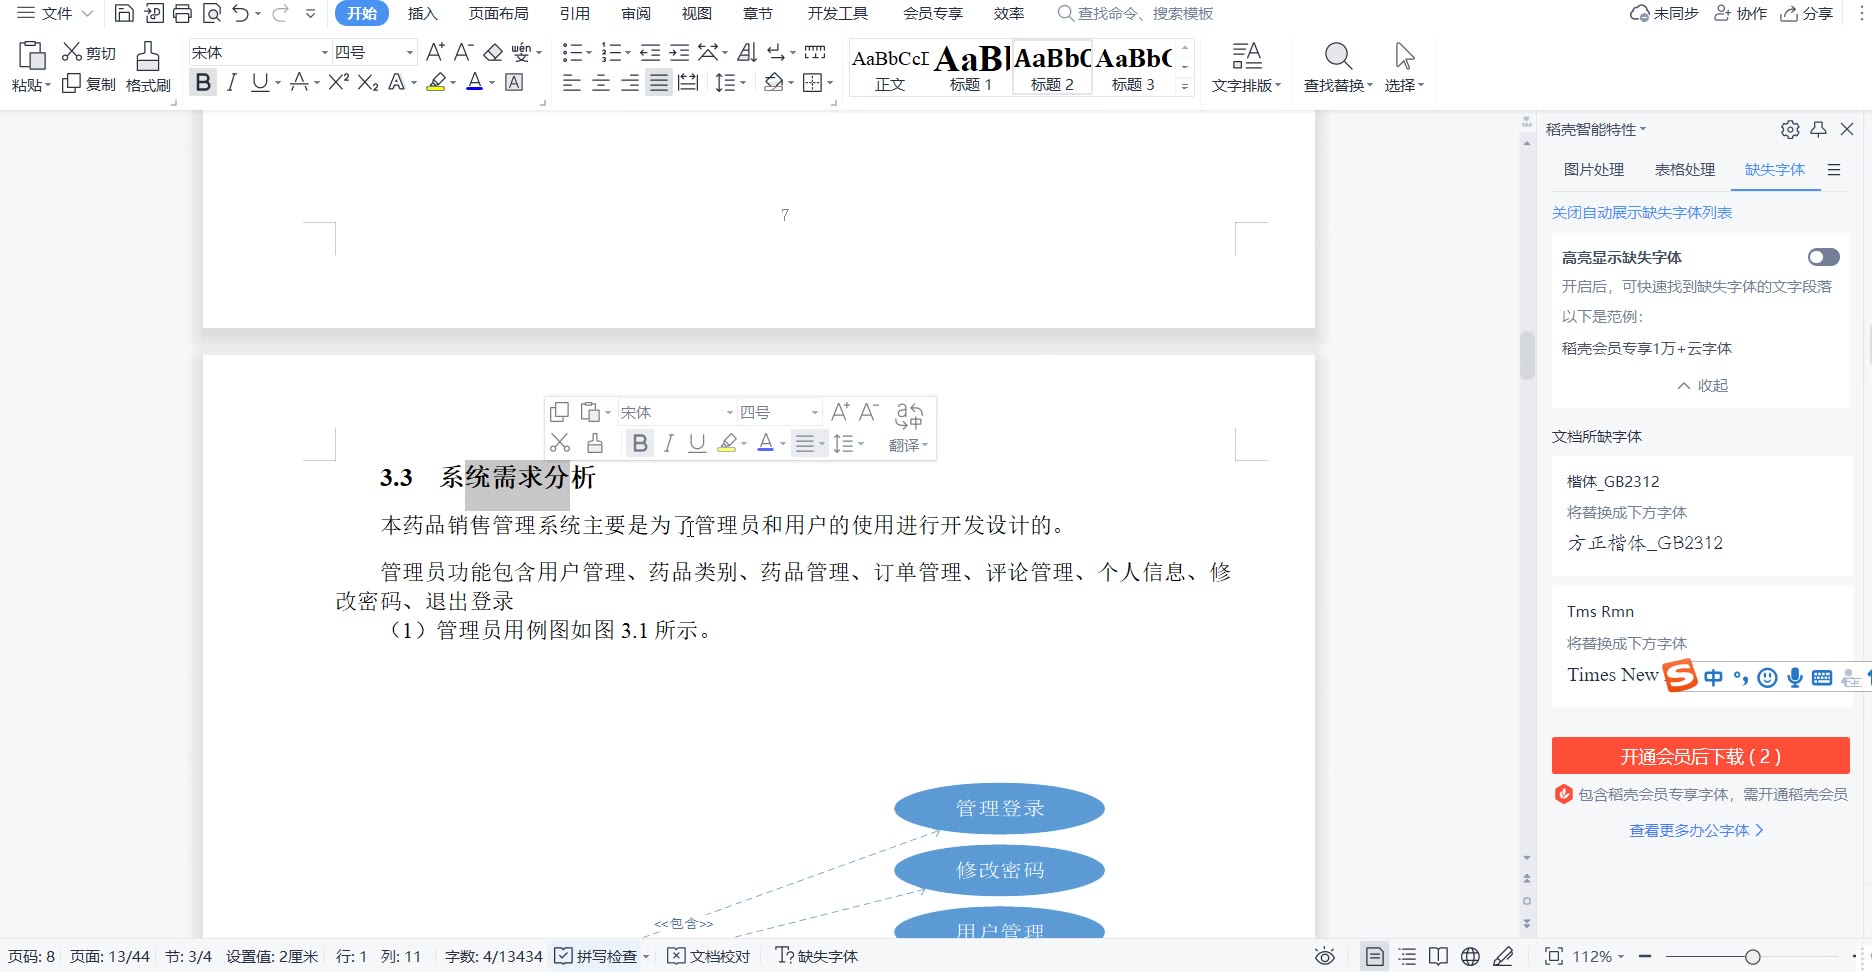Click the Find and Replace magnifier icon
Screen dimensions: 1872x972
[x=1338, y=55]
